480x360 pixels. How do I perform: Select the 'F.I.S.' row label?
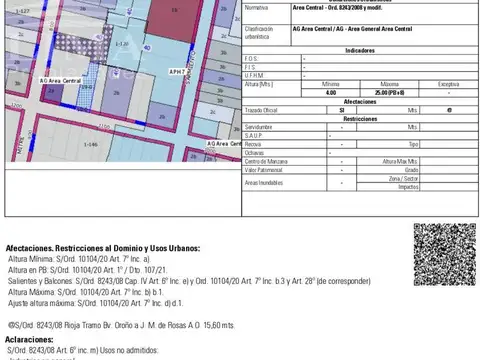[250, 67]
